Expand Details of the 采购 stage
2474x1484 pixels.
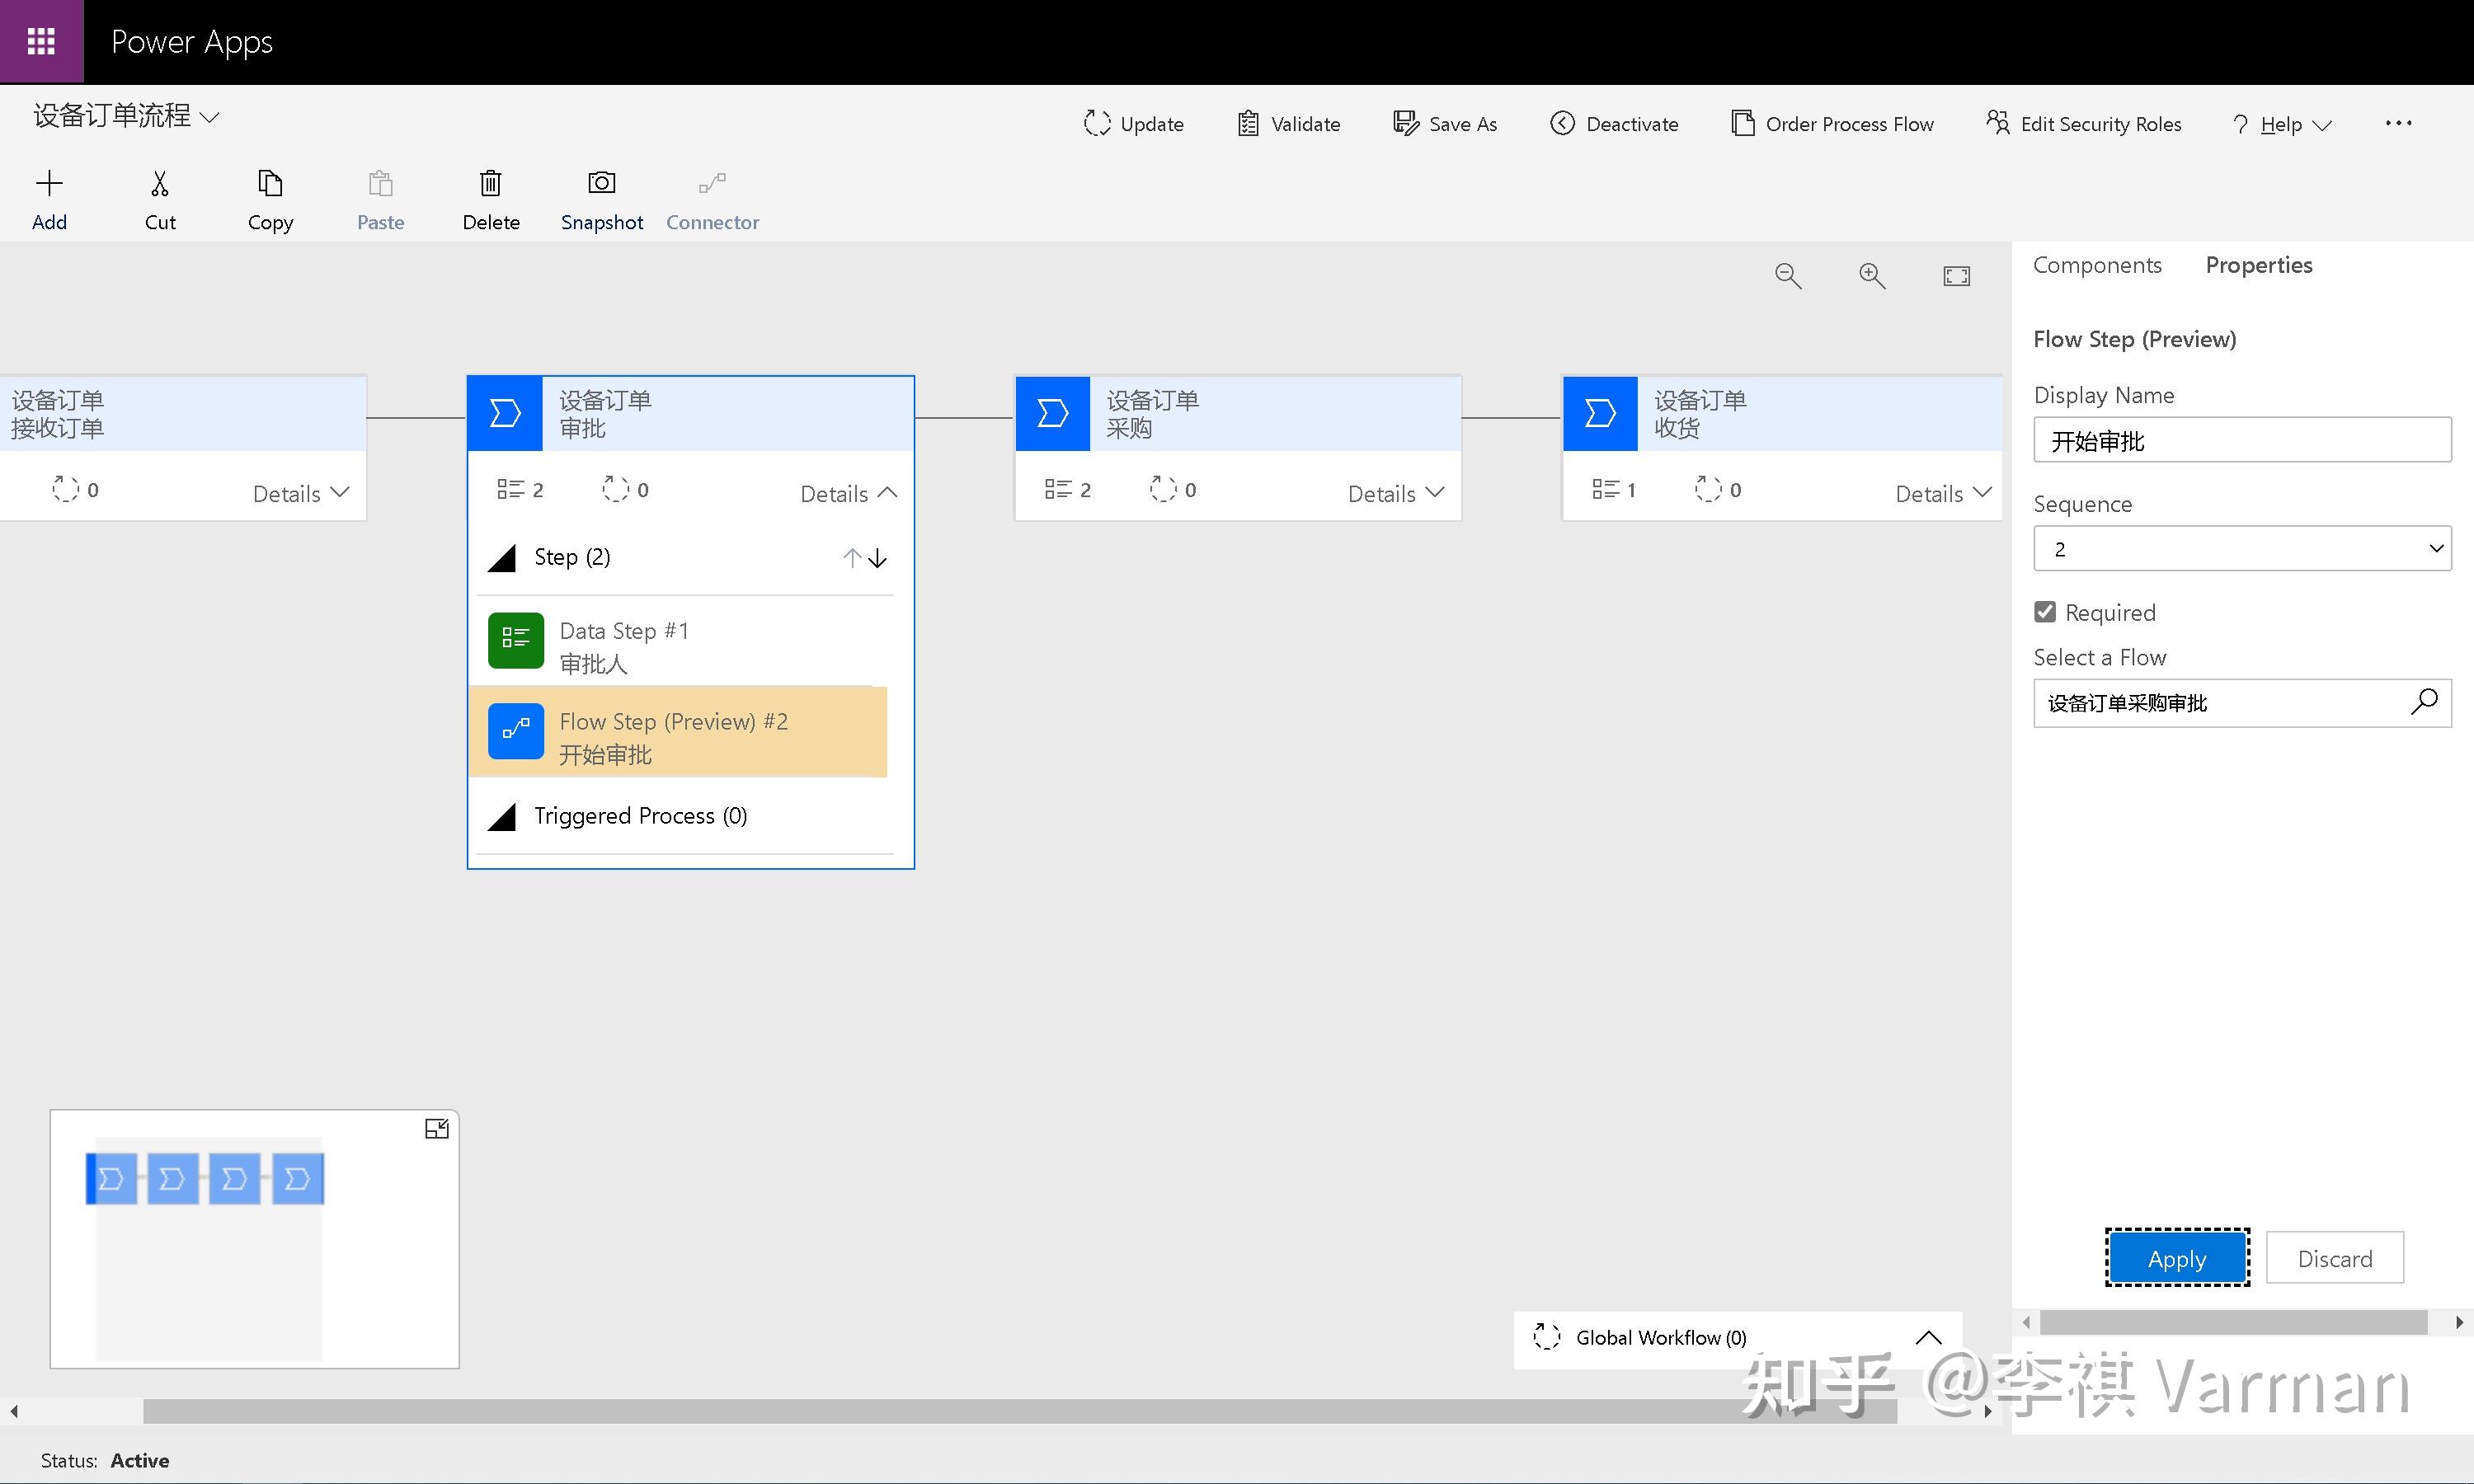1396,493
